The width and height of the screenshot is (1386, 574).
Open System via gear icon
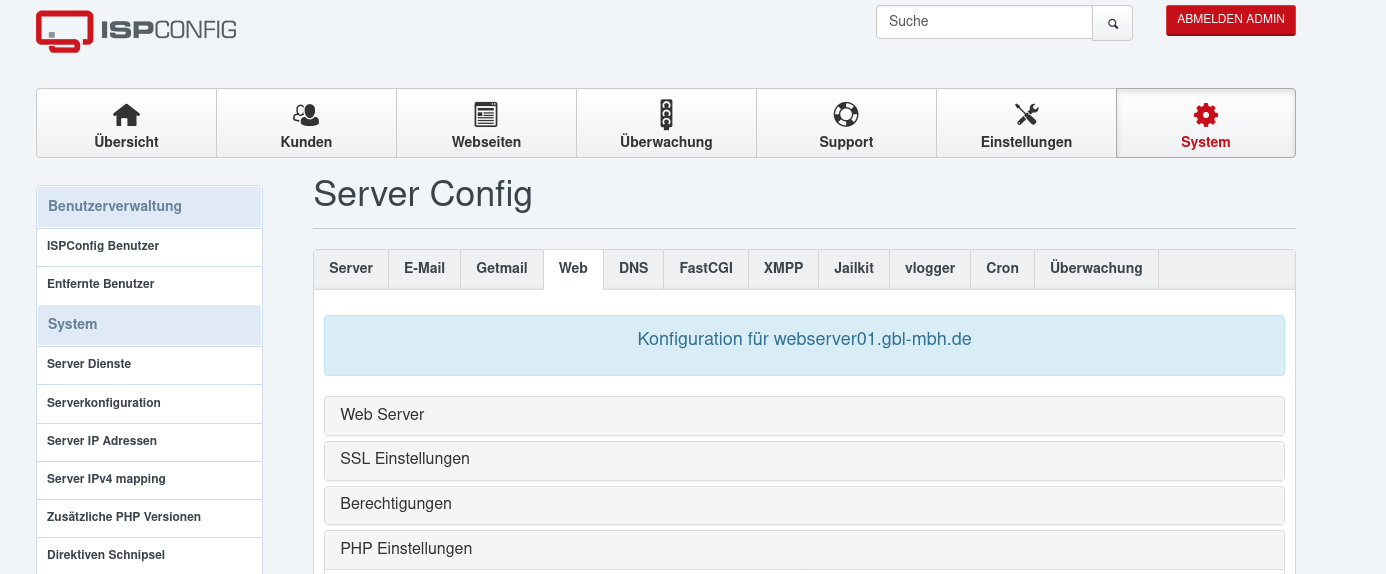(1206, 115)
